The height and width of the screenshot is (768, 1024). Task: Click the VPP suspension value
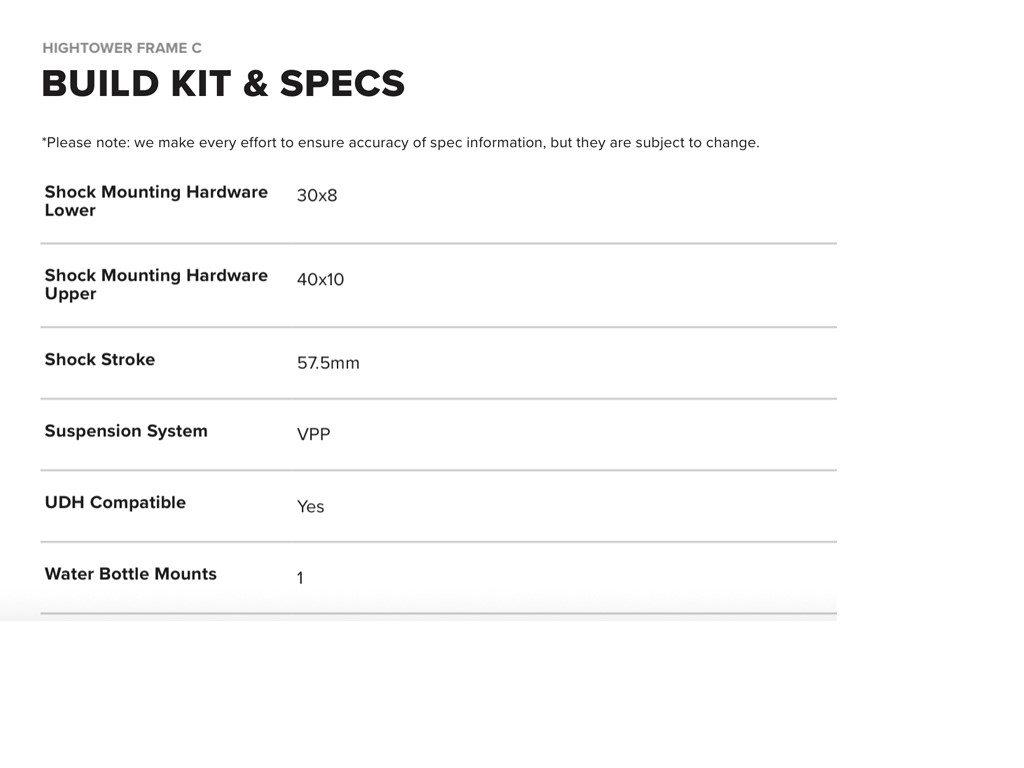(x=313, y=434)
